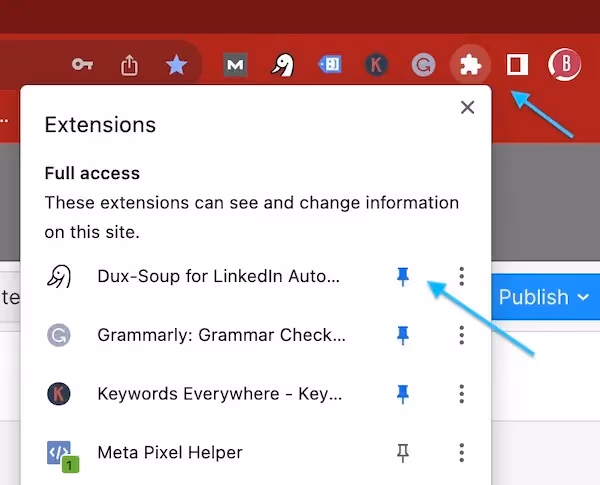Open more options for Dux-Soup extension
The image size is (600, 485).
462,276
